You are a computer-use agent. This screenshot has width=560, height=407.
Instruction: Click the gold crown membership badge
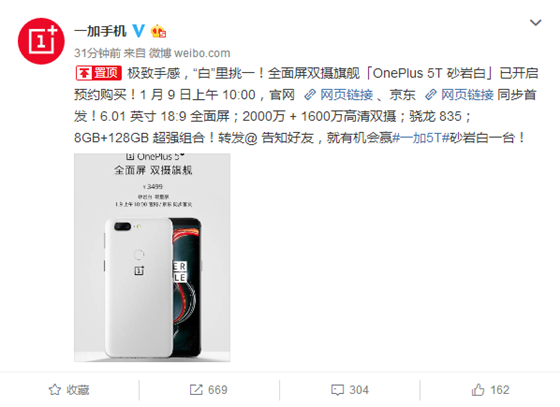(x=158, y=31)
